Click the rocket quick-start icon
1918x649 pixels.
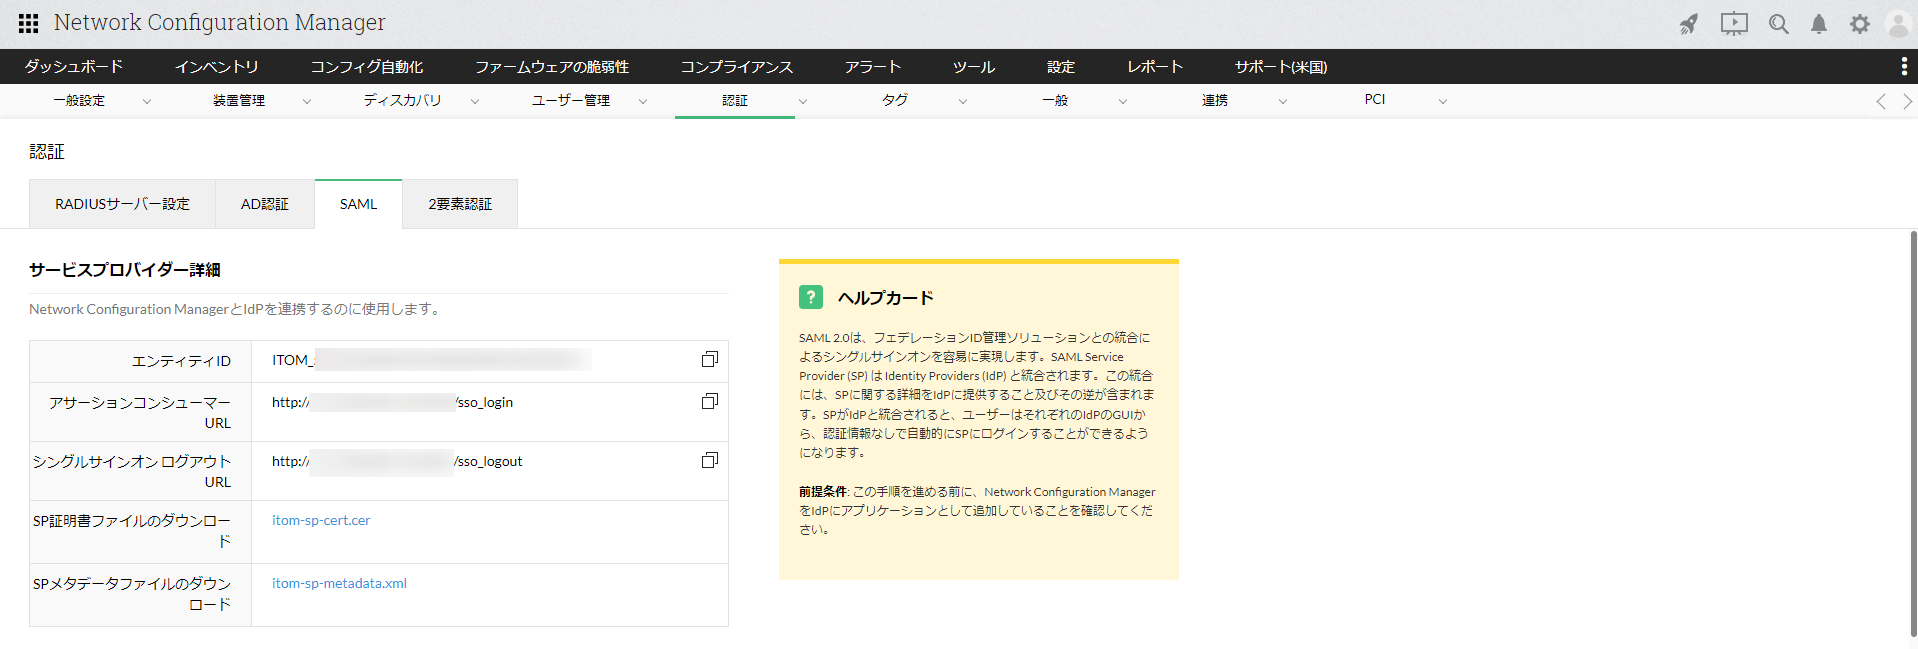pos(1689,24)
